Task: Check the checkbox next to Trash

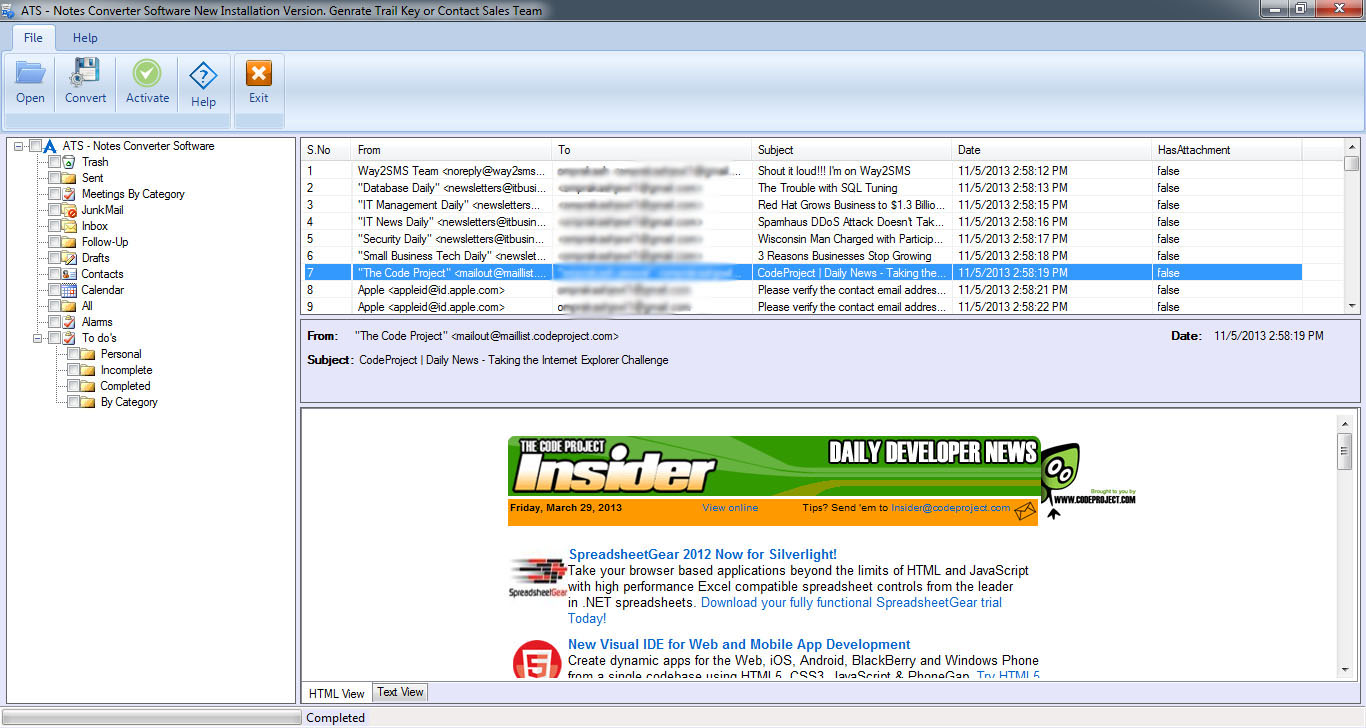Action: pyautogui.click(x=53, y=162)
